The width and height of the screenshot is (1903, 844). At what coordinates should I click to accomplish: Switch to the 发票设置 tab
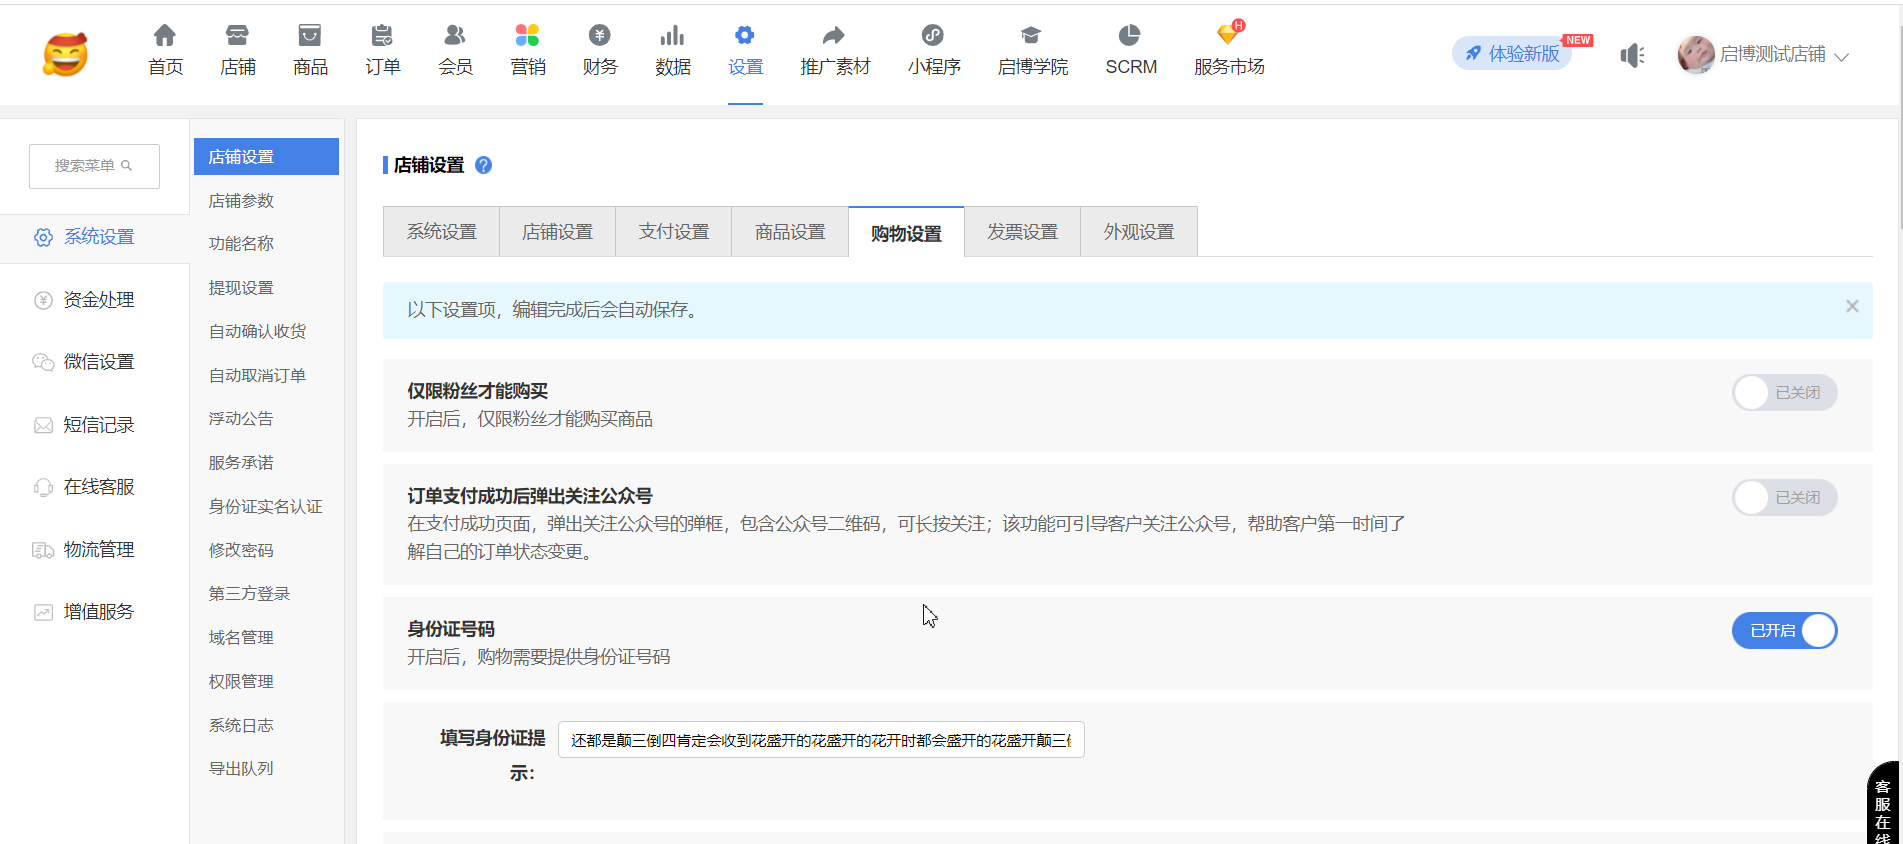click(x=1022, y=232)
